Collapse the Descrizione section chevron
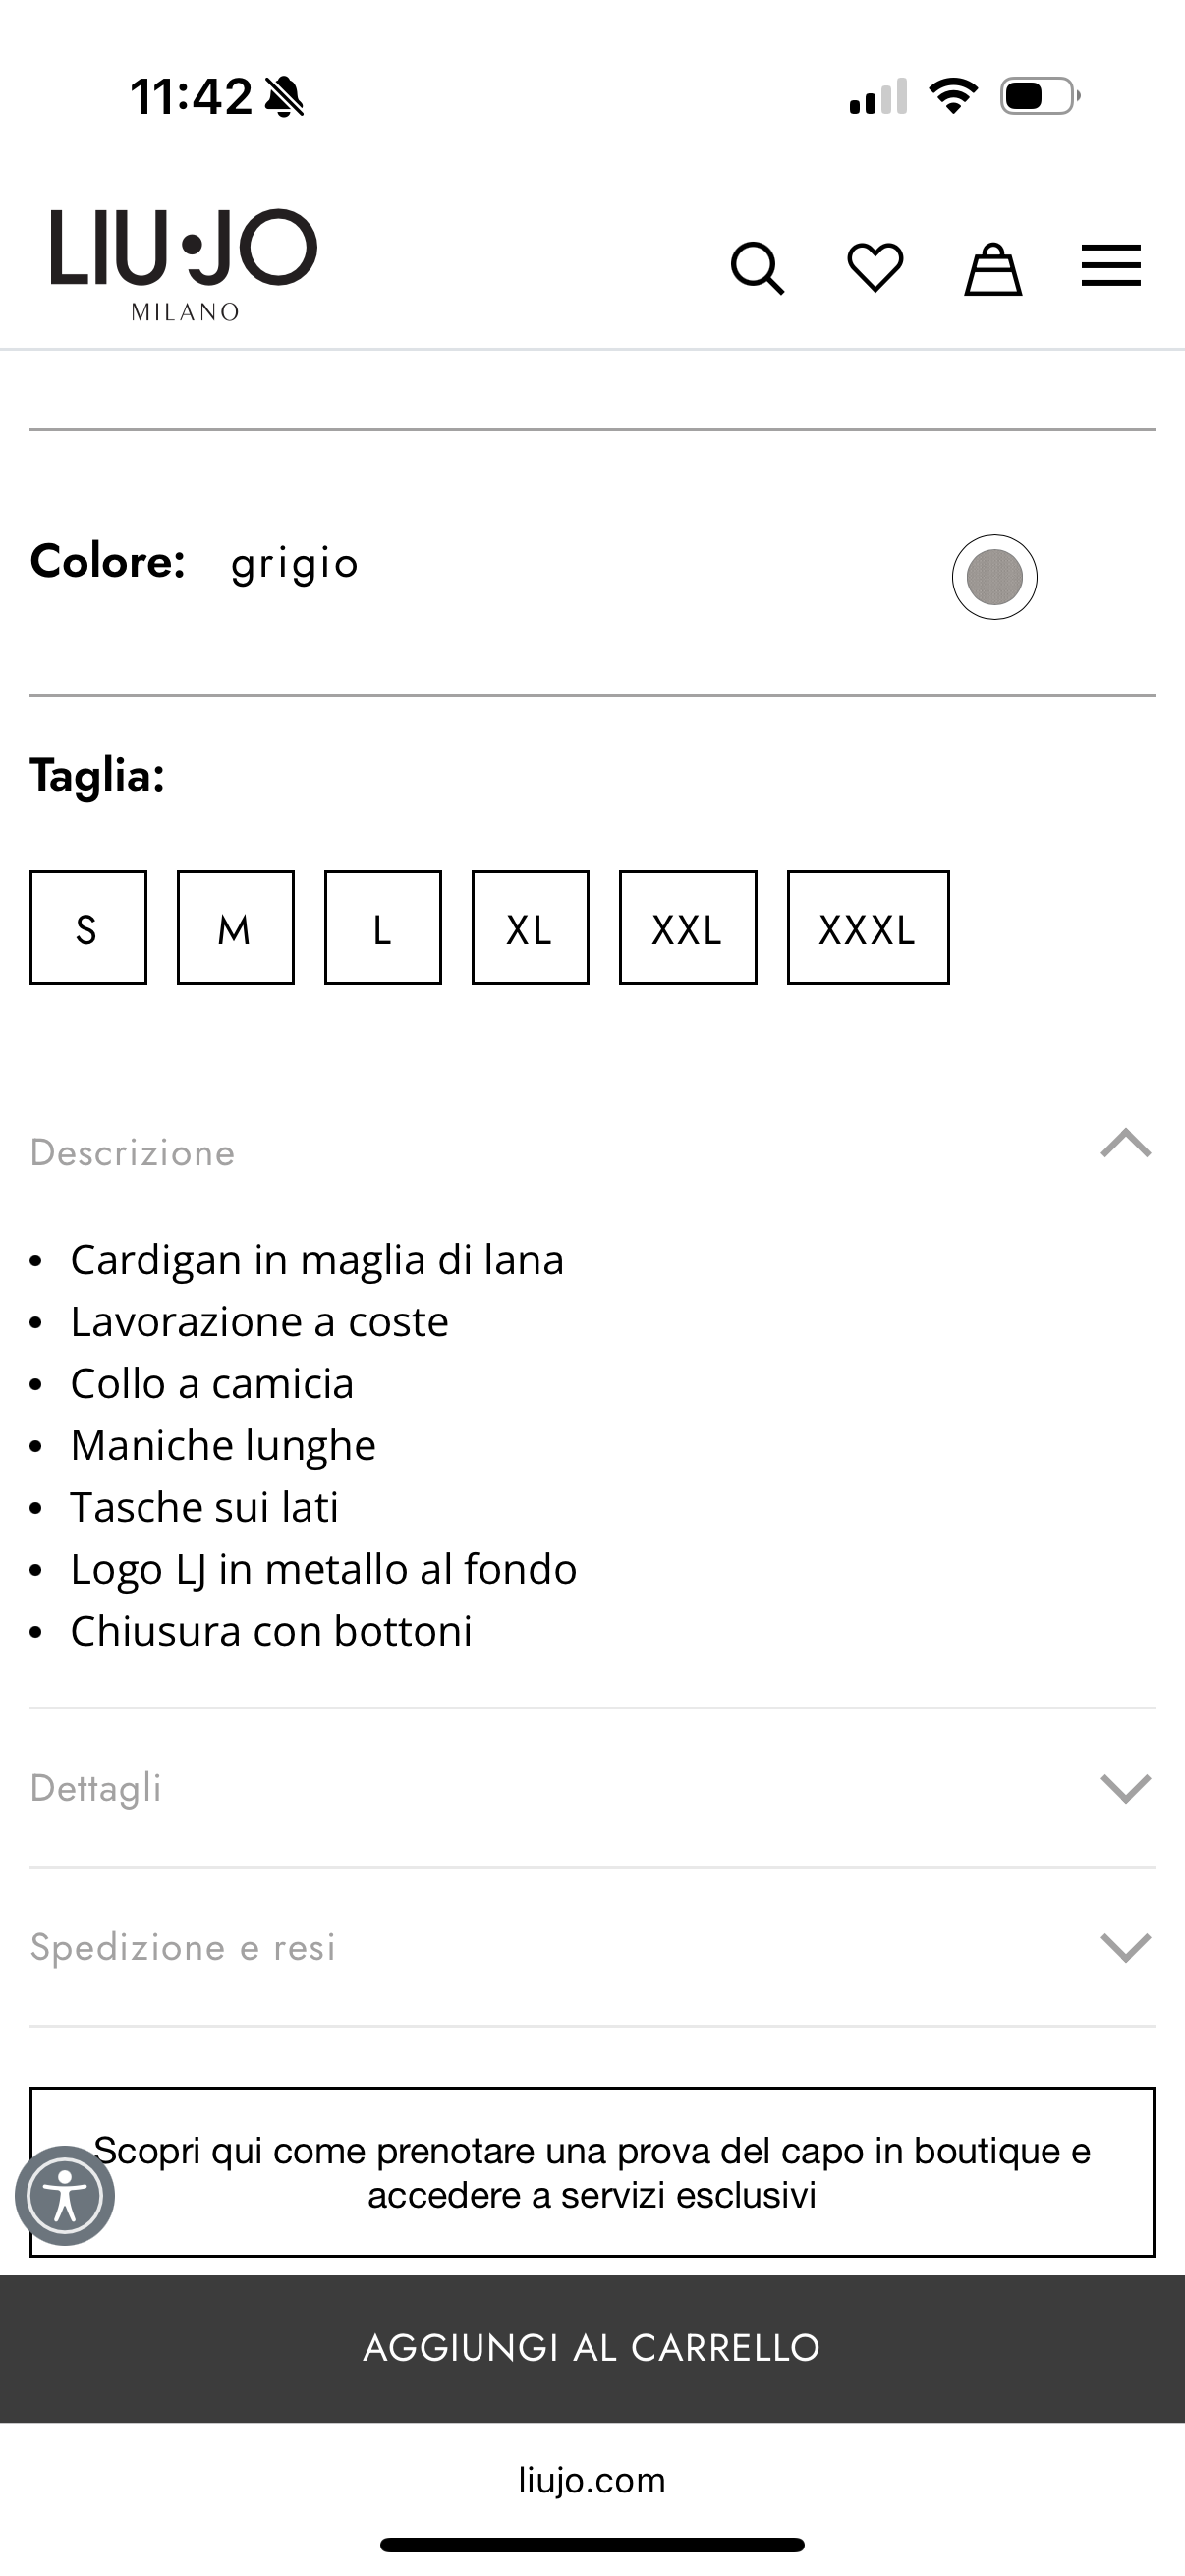Image resolution: width=1185 pixels, height=2576 pixels. click(x=1125, y=1144)
